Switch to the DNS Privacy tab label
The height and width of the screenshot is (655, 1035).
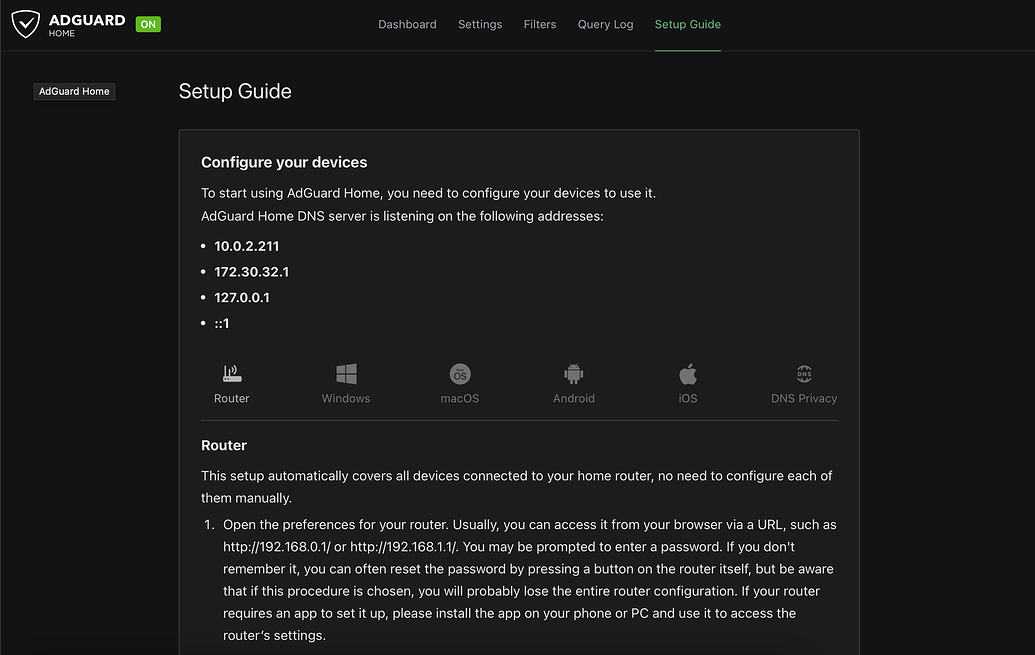[804, 398]
